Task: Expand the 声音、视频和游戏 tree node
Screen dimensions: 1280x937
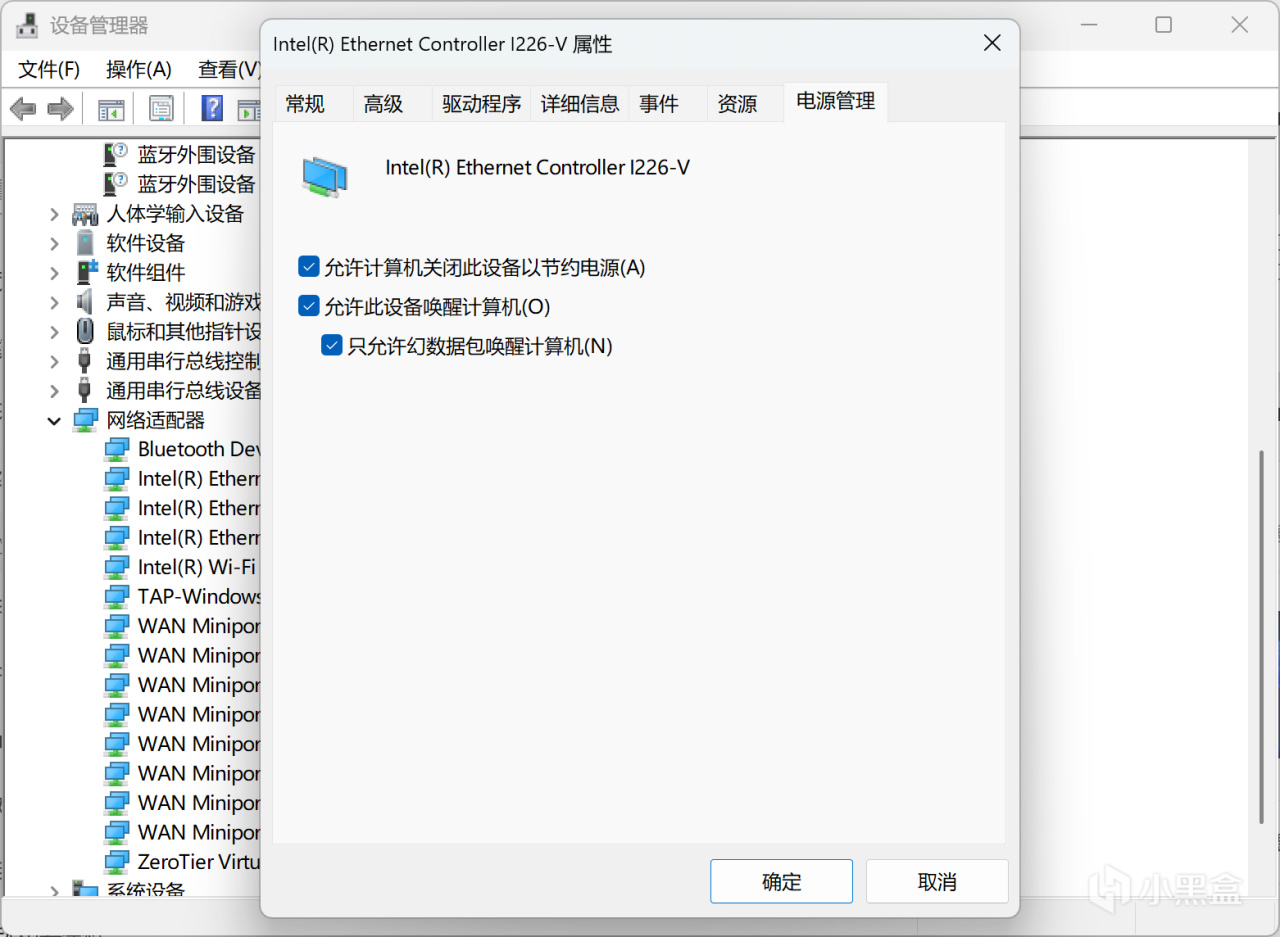Action: (55, 302)
